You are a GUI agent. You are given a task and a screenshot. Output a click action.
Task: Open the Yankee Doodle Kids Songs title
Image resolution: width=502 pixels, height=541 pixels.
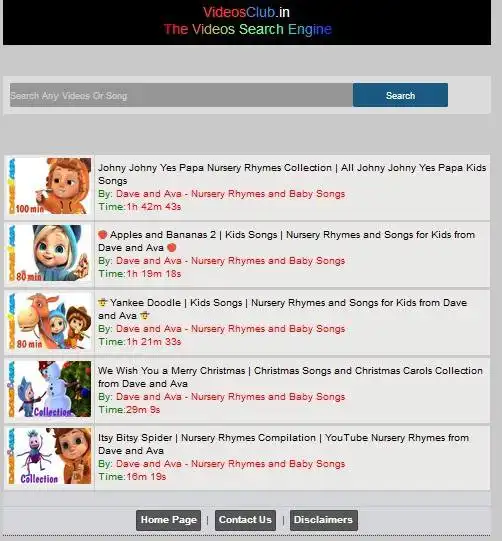click(x=282, y=309)
